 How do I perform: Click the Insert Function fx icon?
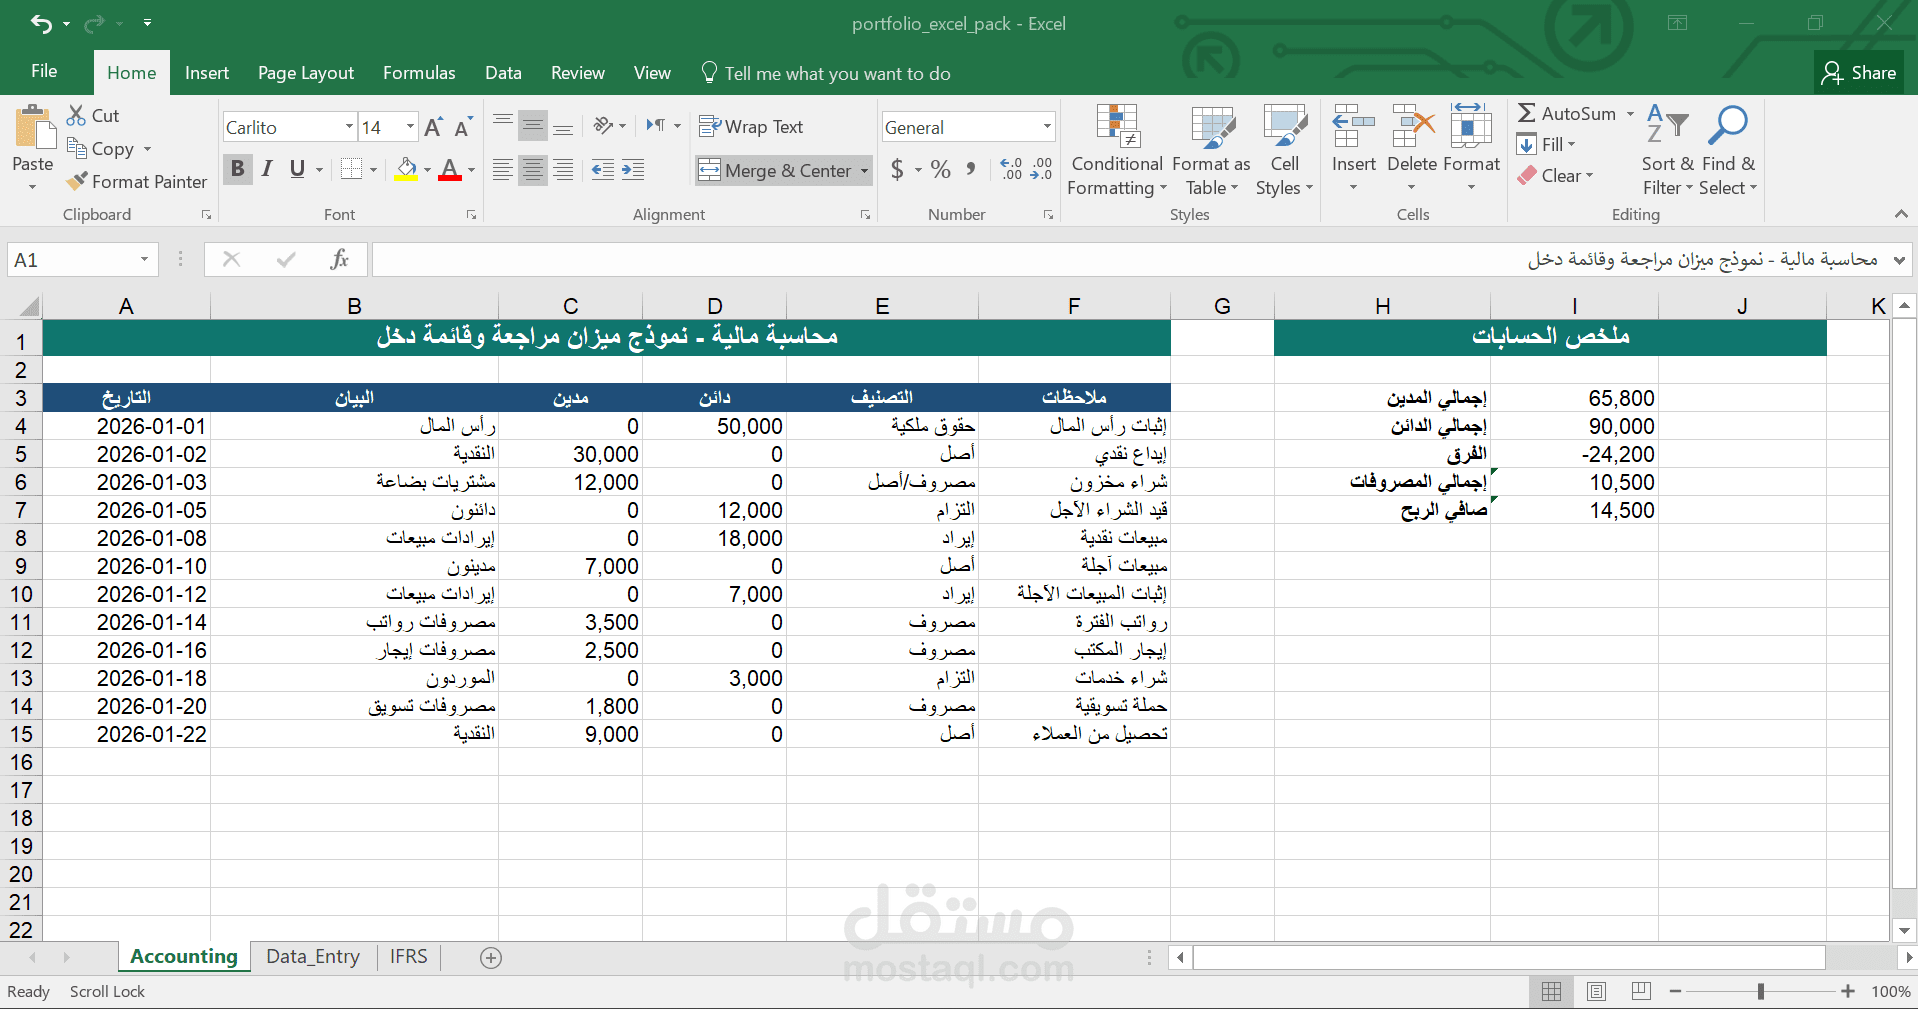340,260
